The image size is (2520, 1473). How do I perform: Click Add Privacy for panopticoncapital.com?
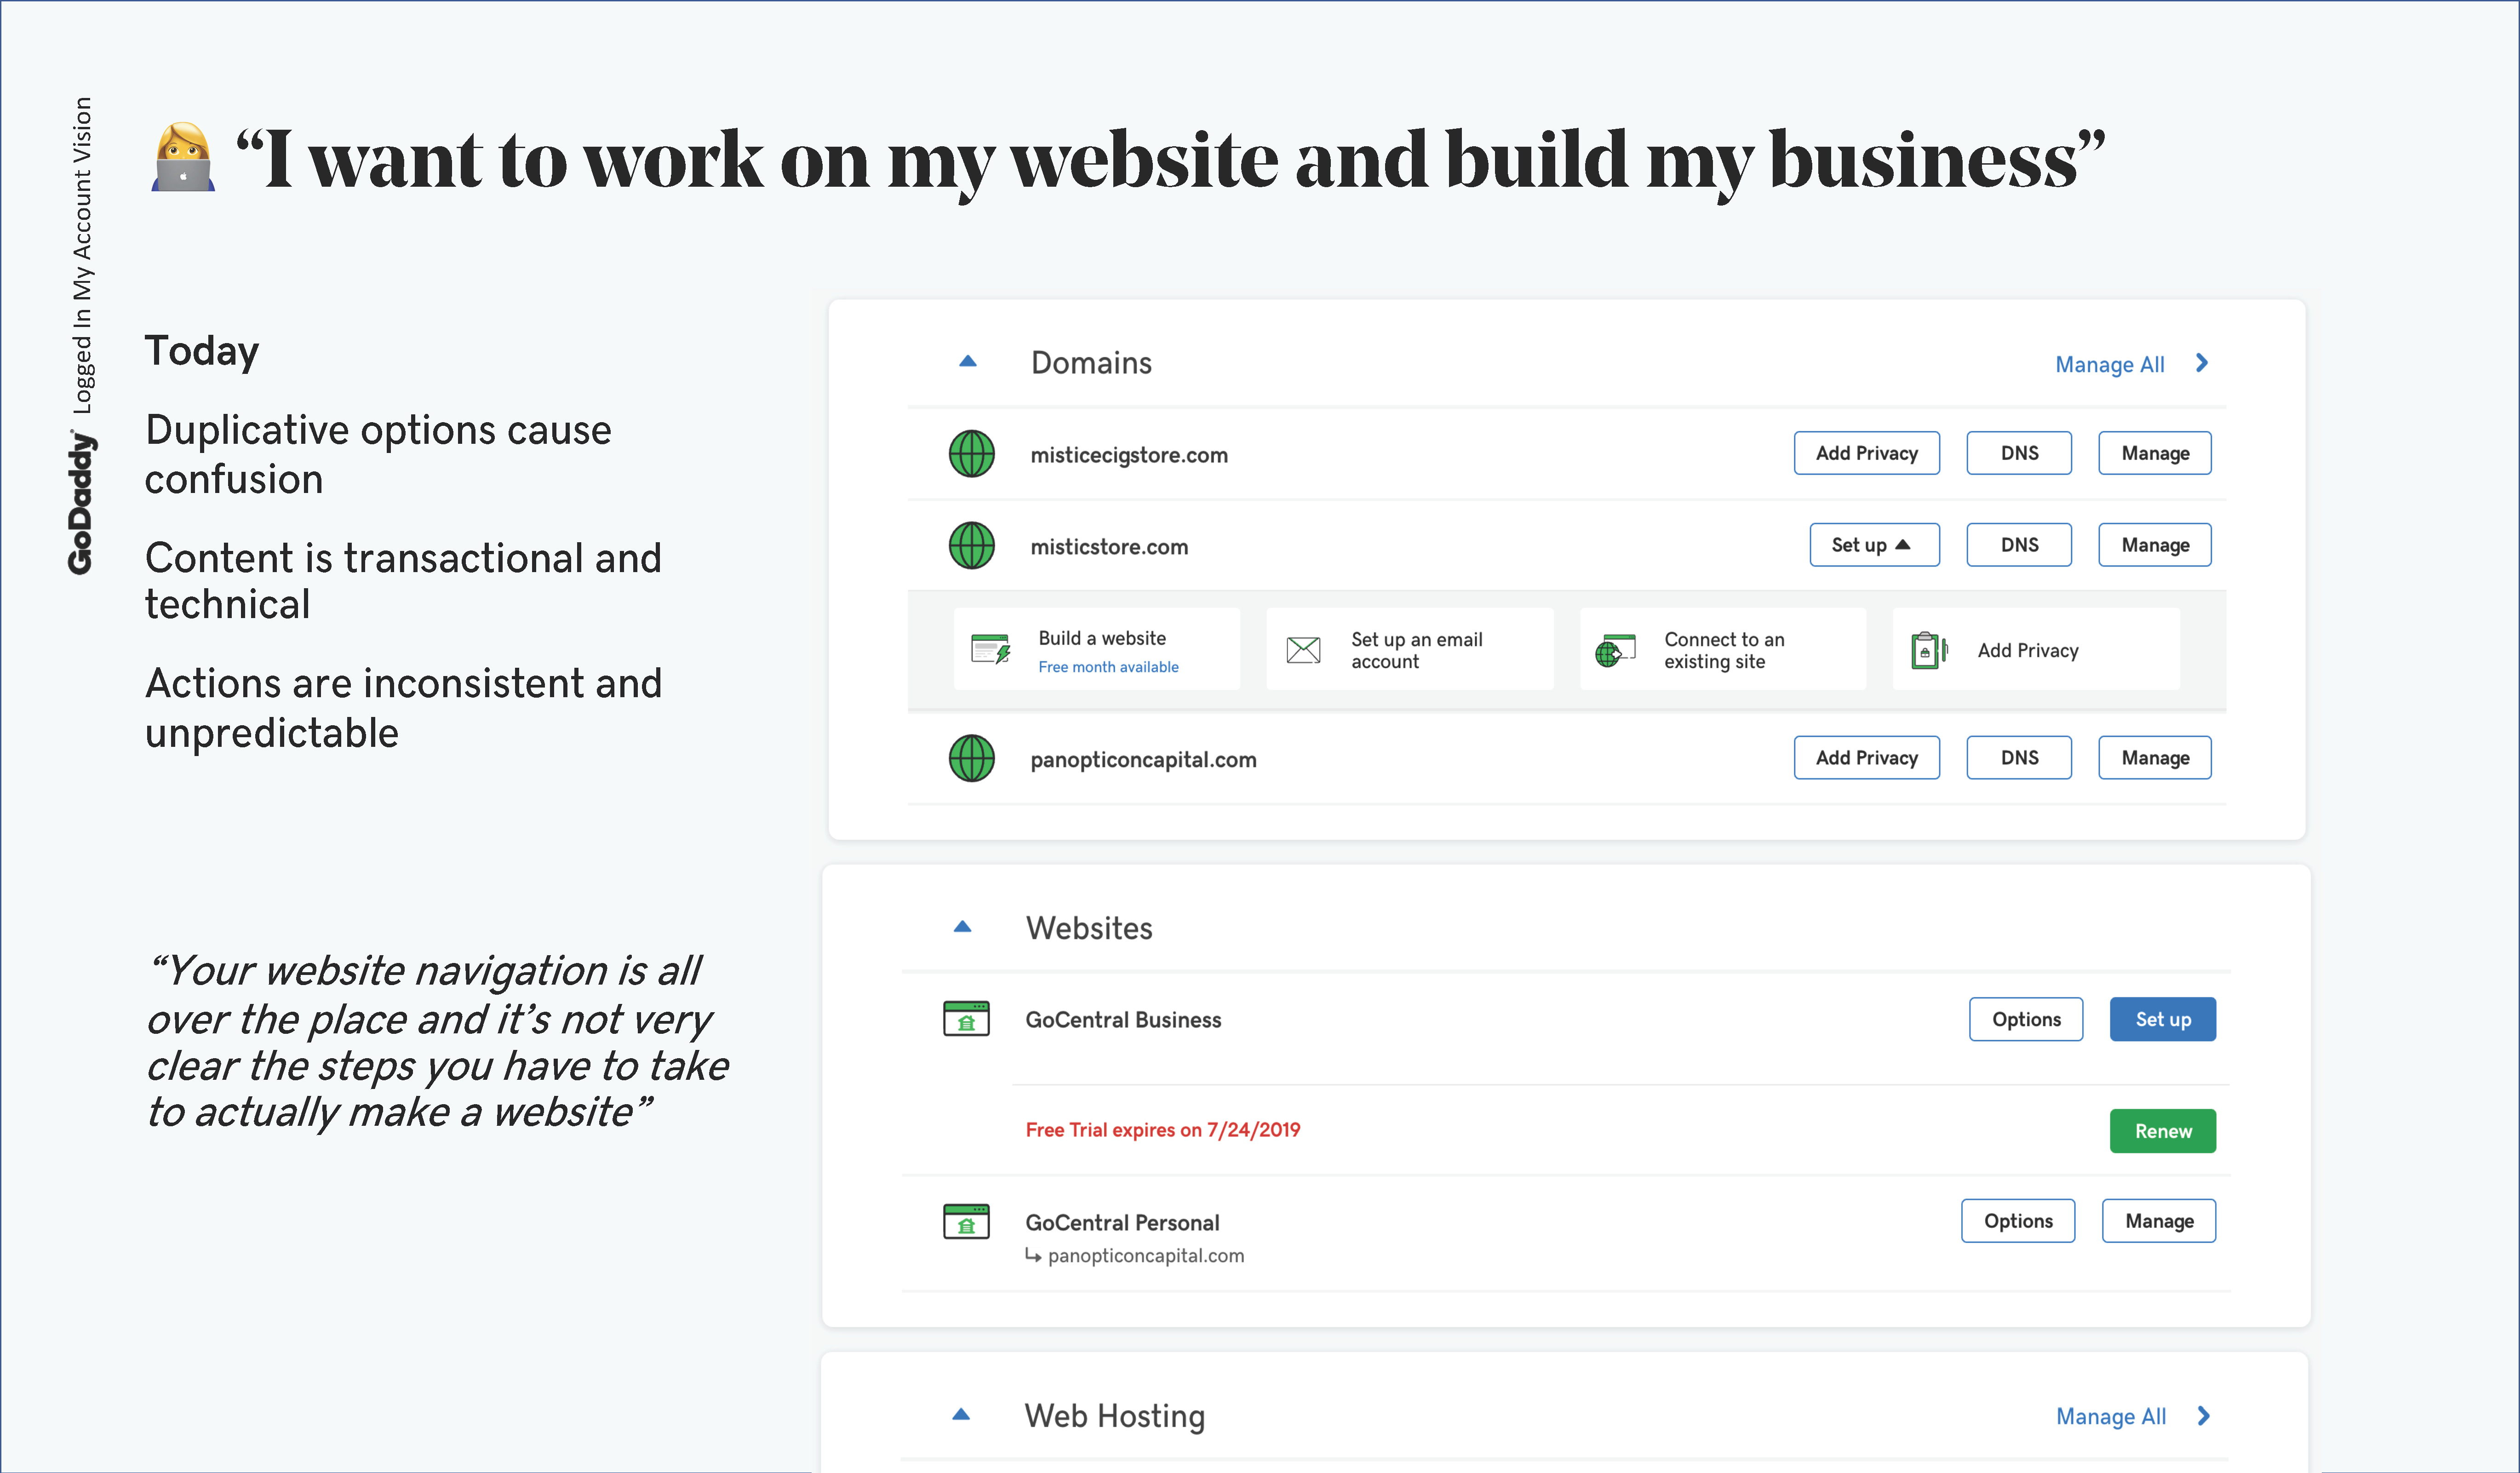[1866, 758]
